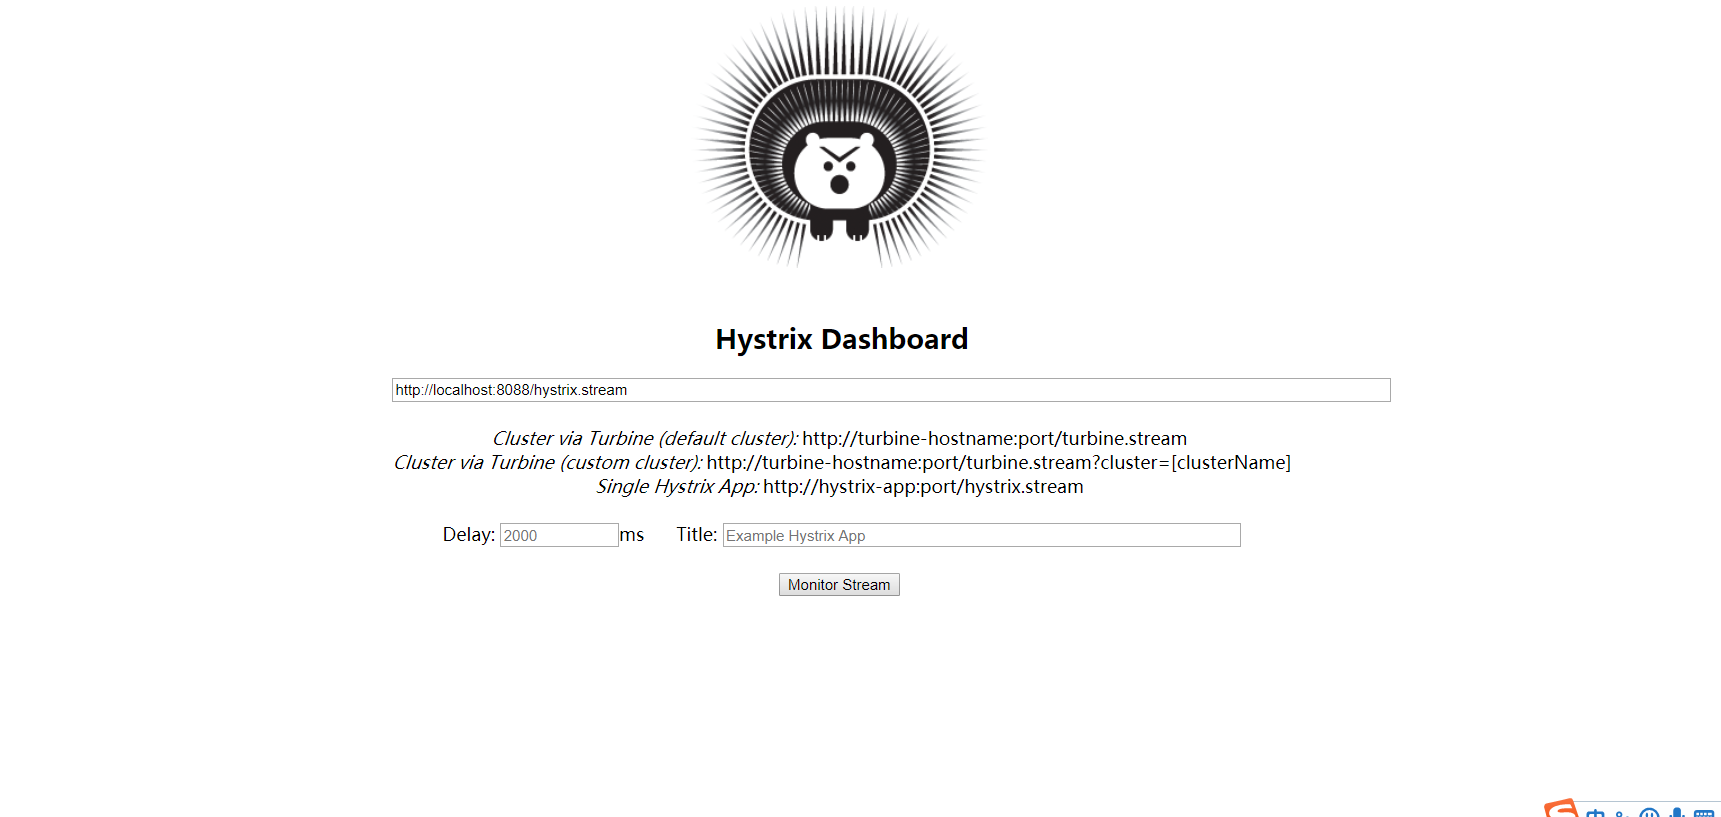Image resolution: width=1721 pixels, height=817 pixels.
Task: Toggle the 中 Chinese/English input mode icon
Action: point(1595,813)
